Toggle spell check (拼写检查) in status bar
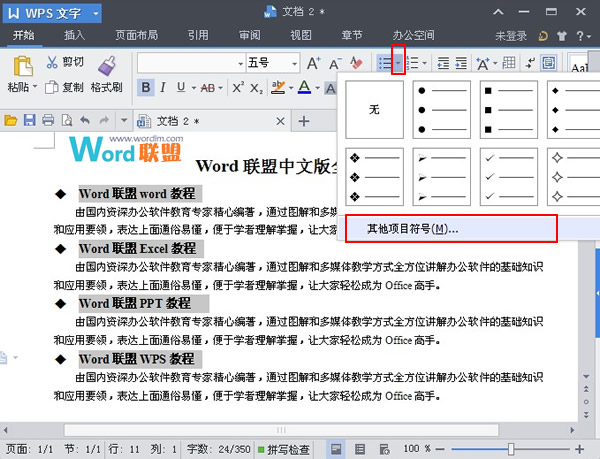The image size is (600, 459). coord(284,449)
